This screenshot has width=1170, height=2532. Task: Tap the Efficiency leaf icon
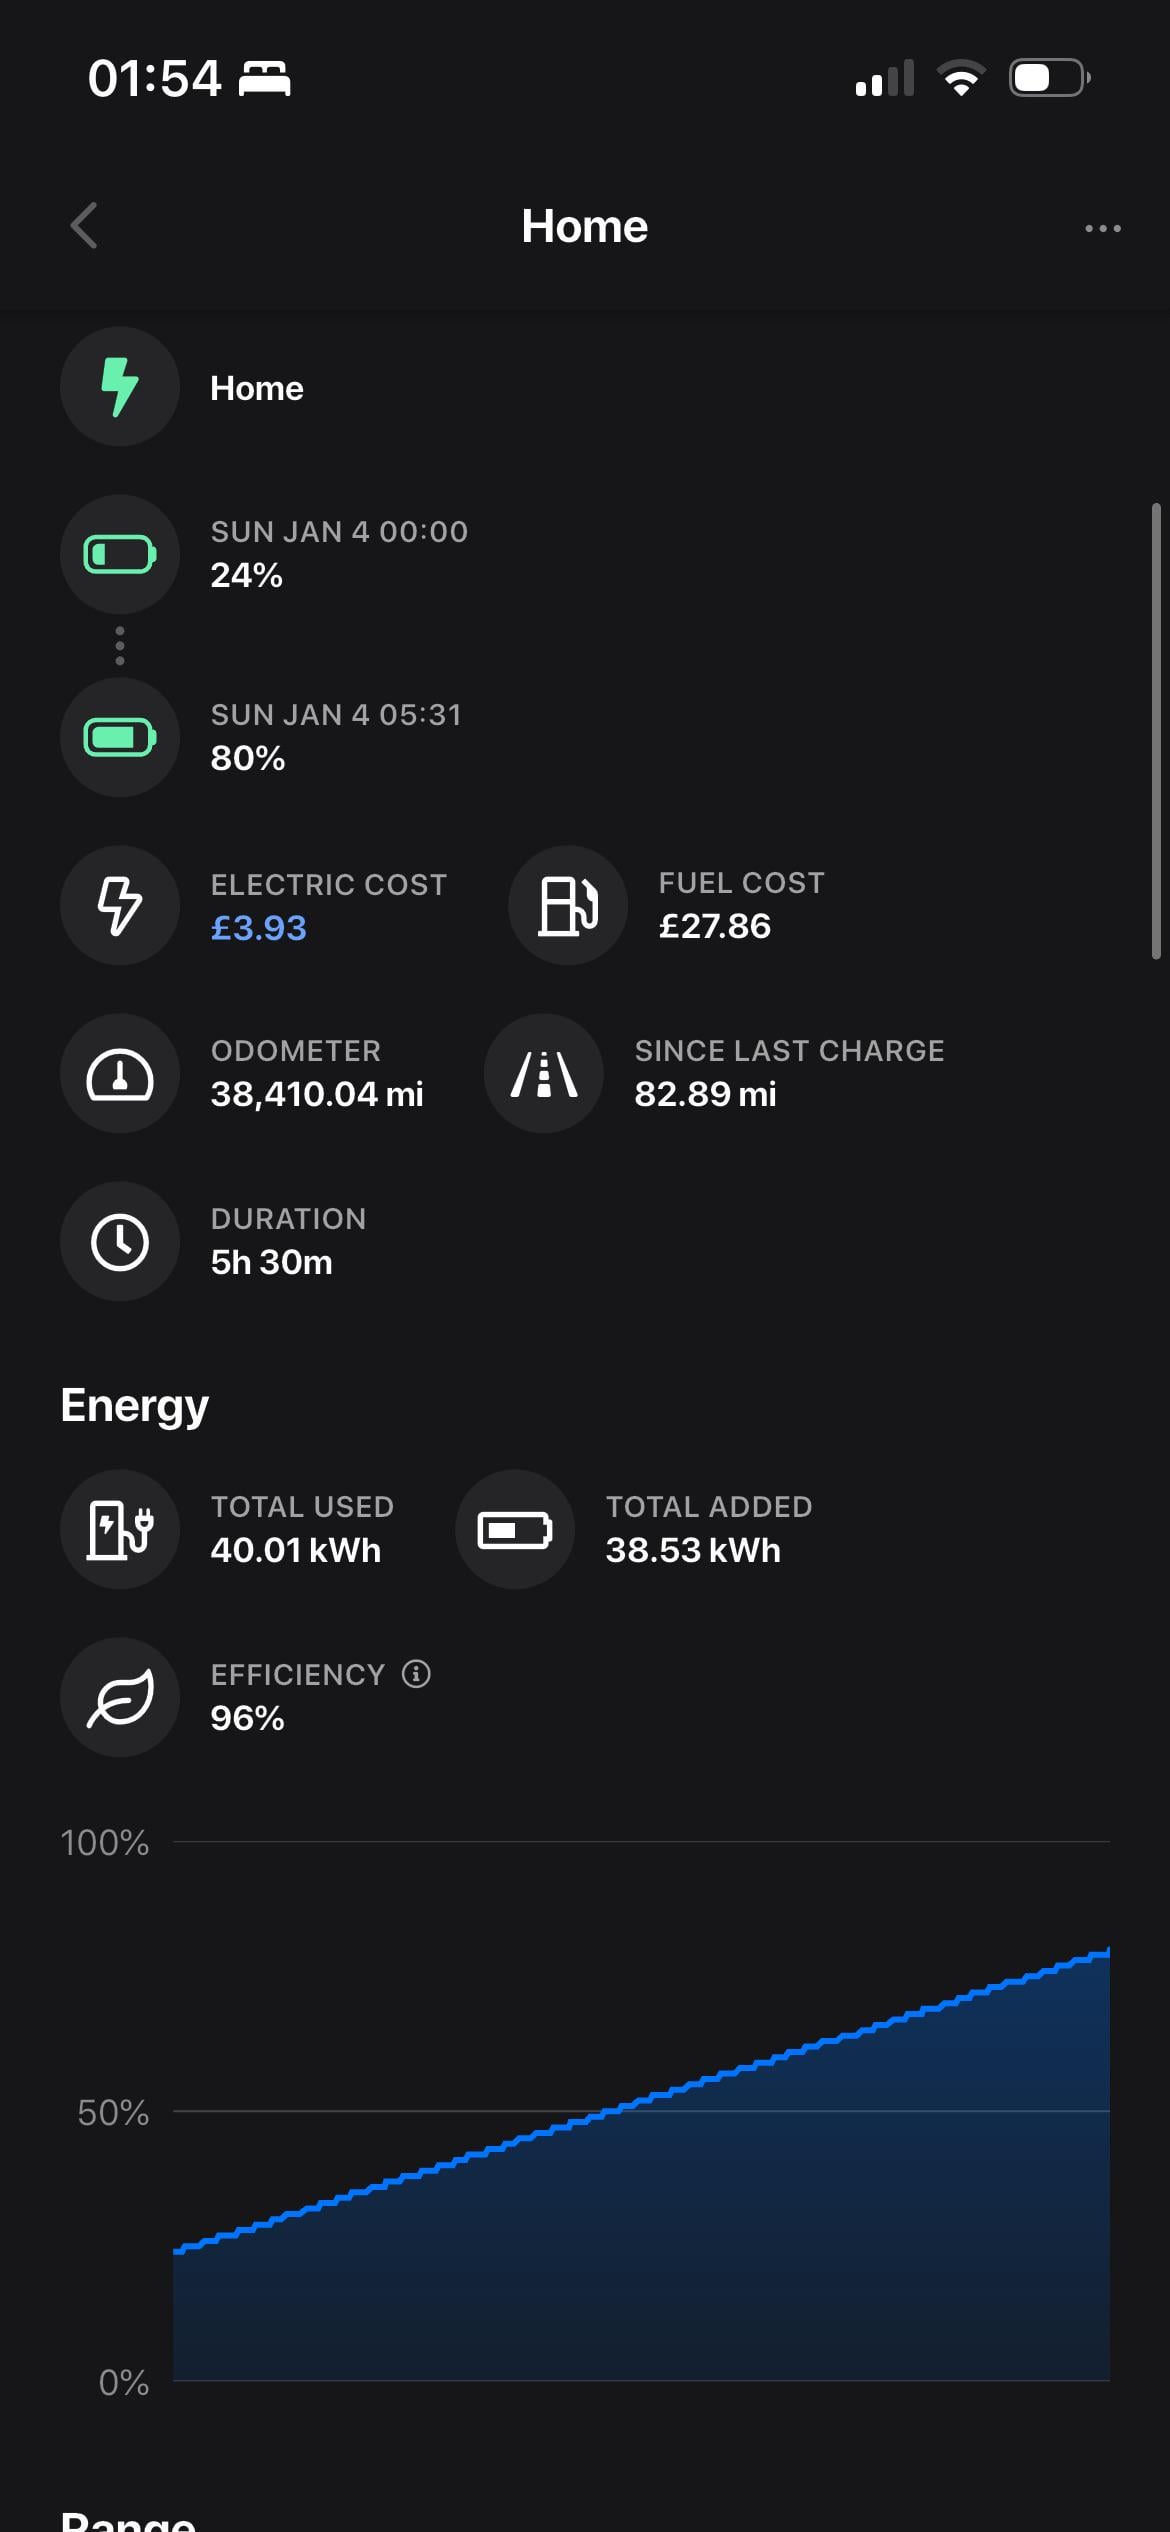point(120,1698)
